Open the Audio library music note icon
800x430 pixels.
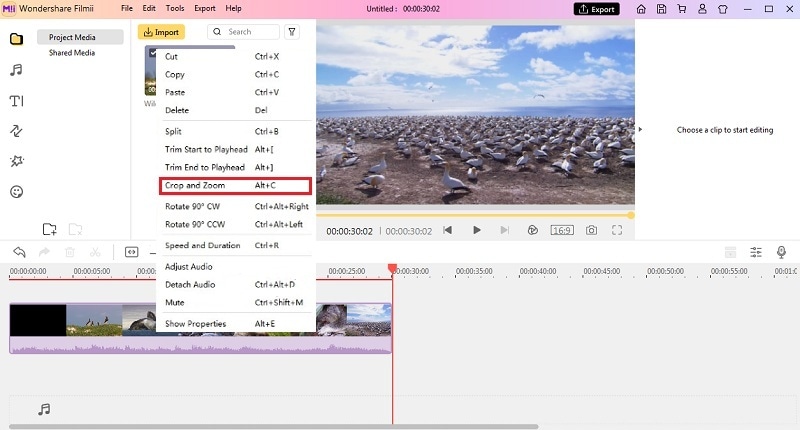tap(16, 70)
